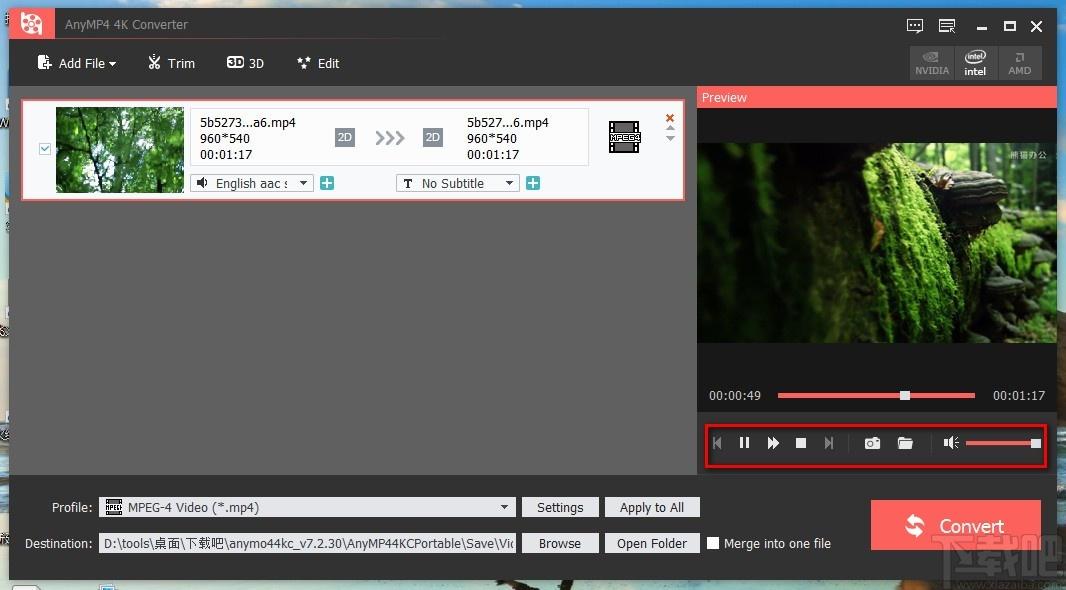Click the feedback chat icon in title bar
The height and width of the screenshot is (590, 1066).
(915, 26)
